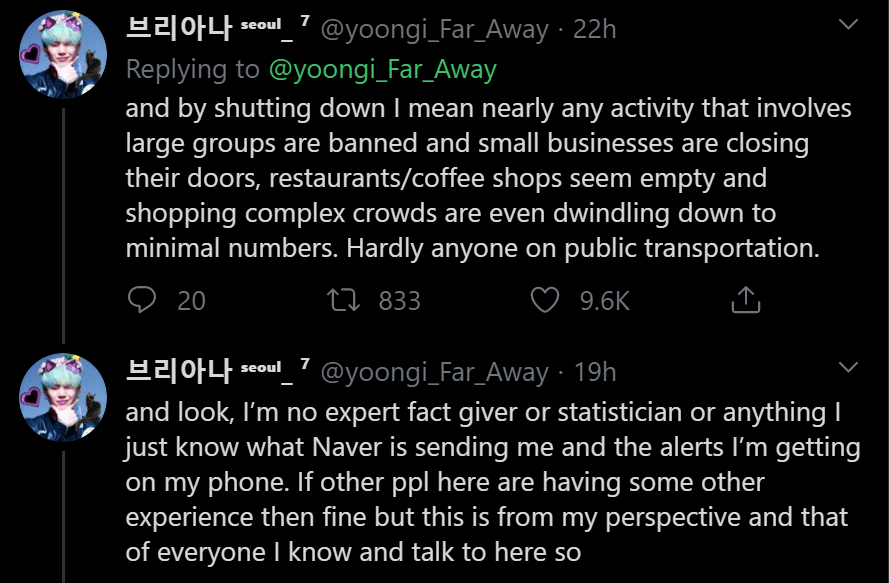Click the reply icon on the first tweet

[x=142, y=300]
